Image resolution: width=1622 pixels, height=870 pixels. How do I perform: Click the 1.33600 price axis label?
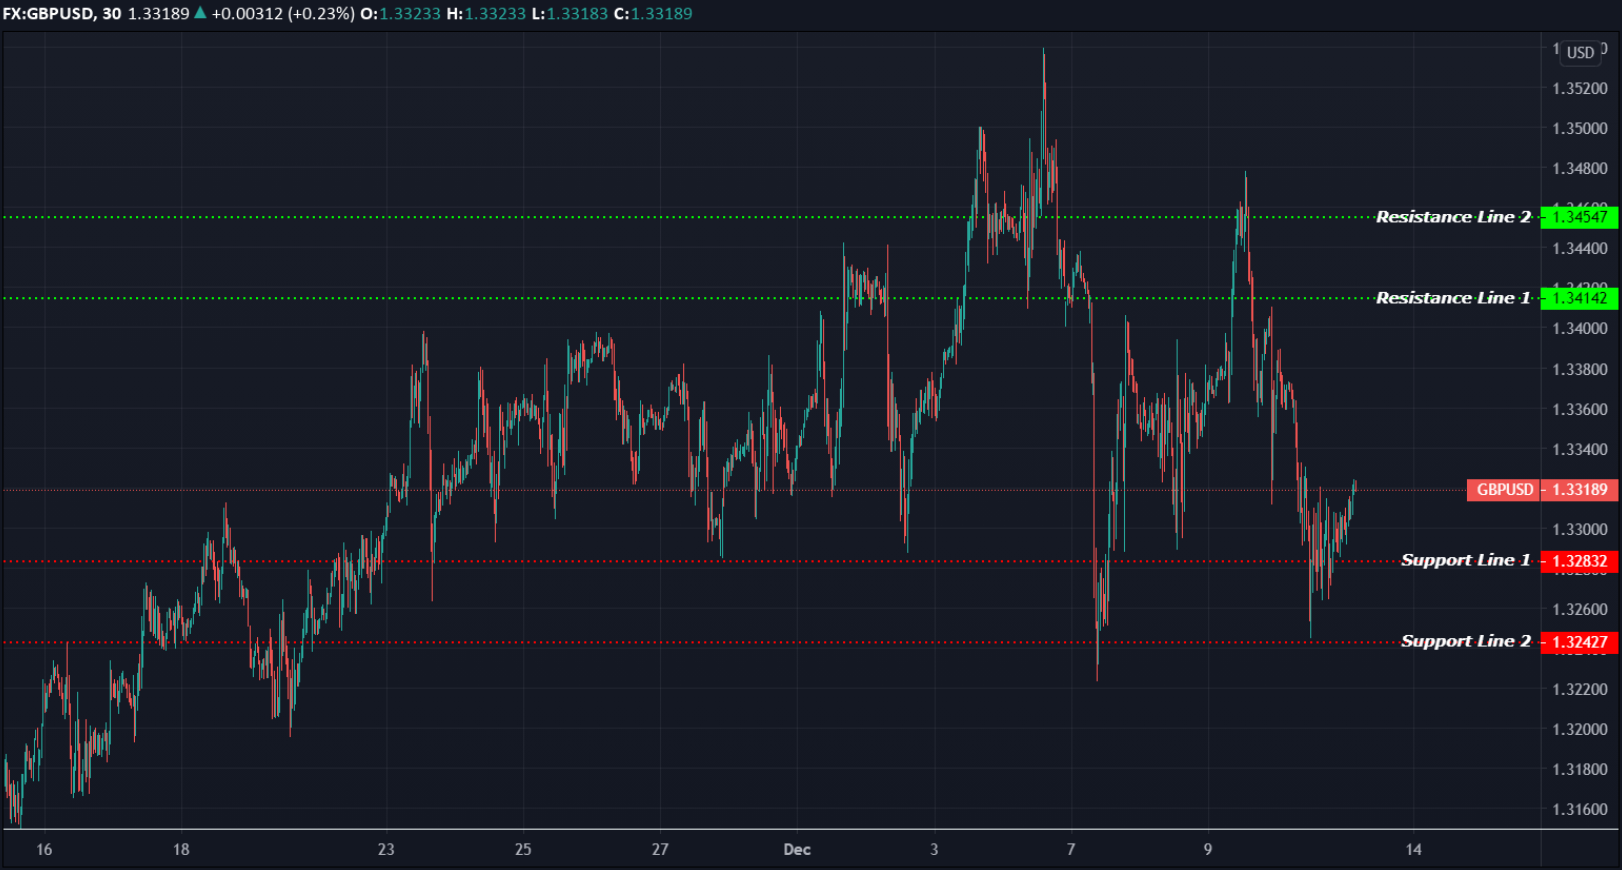coord(1580,409)
